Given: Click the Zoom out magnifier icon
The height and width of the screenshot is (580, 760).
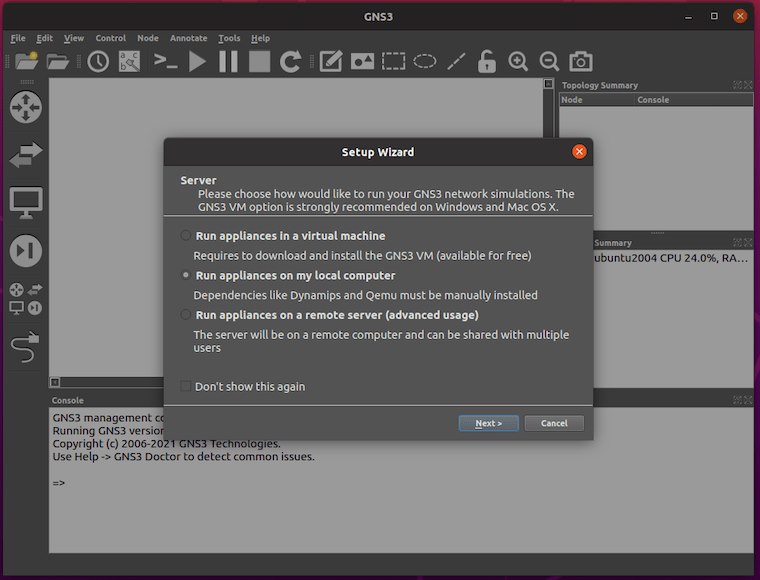Looking at the screenshot, I should [549, 62].
